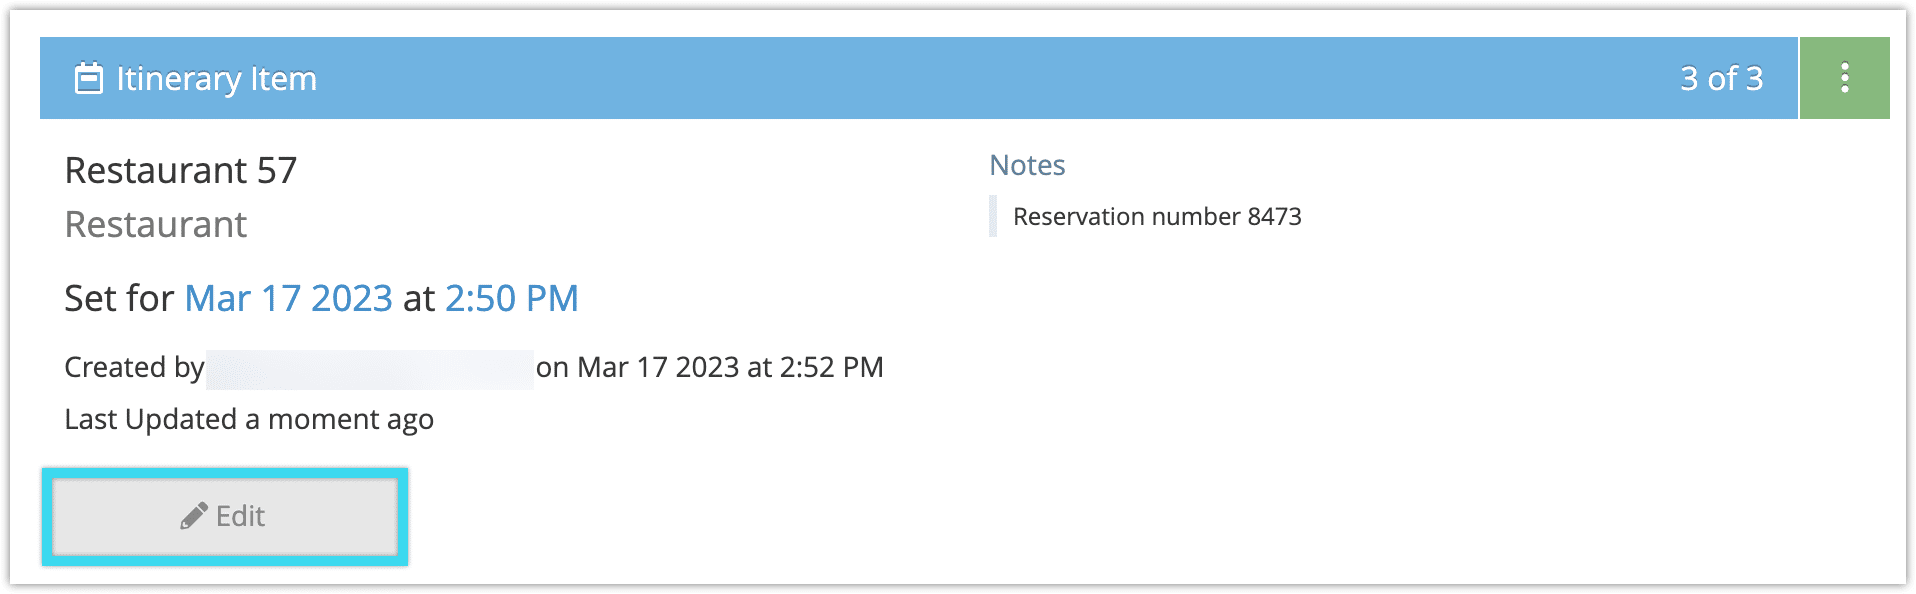1916x594 pixels.
Task: Click the gray quote bar beside note
Action: (993, 216)
